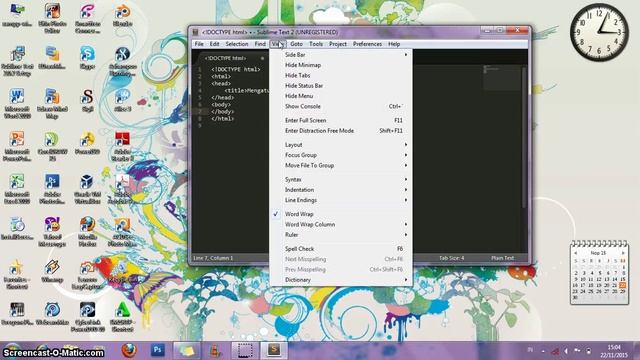This screenshot has width=640, height=360.
Task: Open the green triangle desktop shortcut
Action: [x=122, y=317]
